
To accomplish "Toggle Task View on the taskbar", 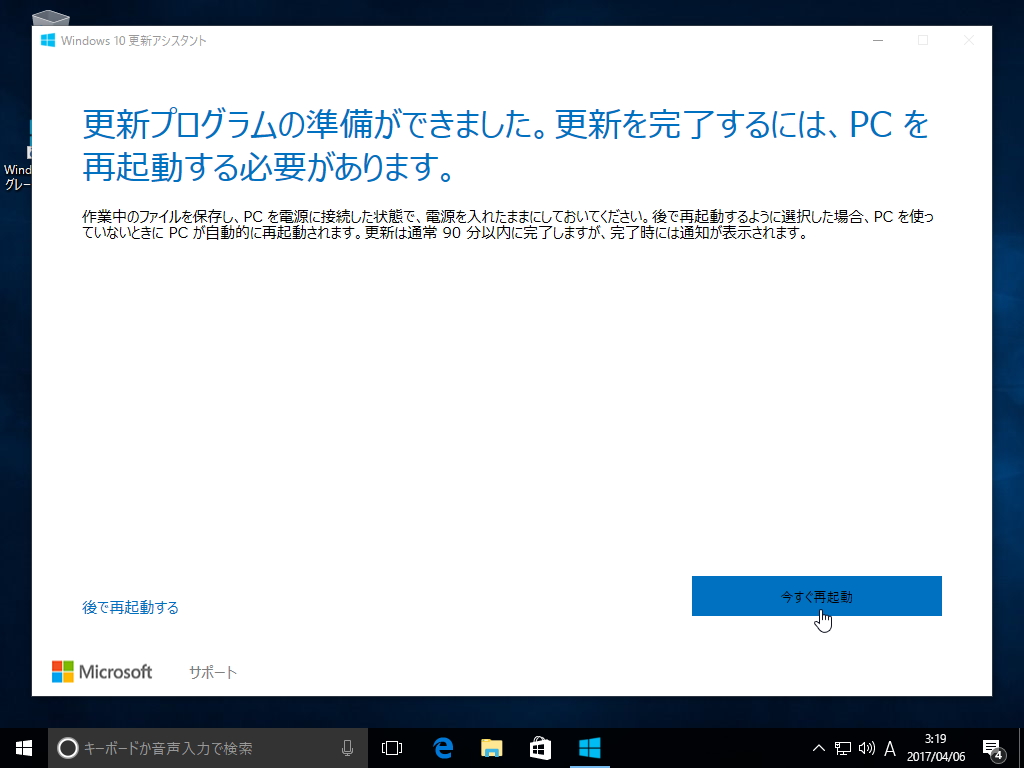I will point(391,747).
